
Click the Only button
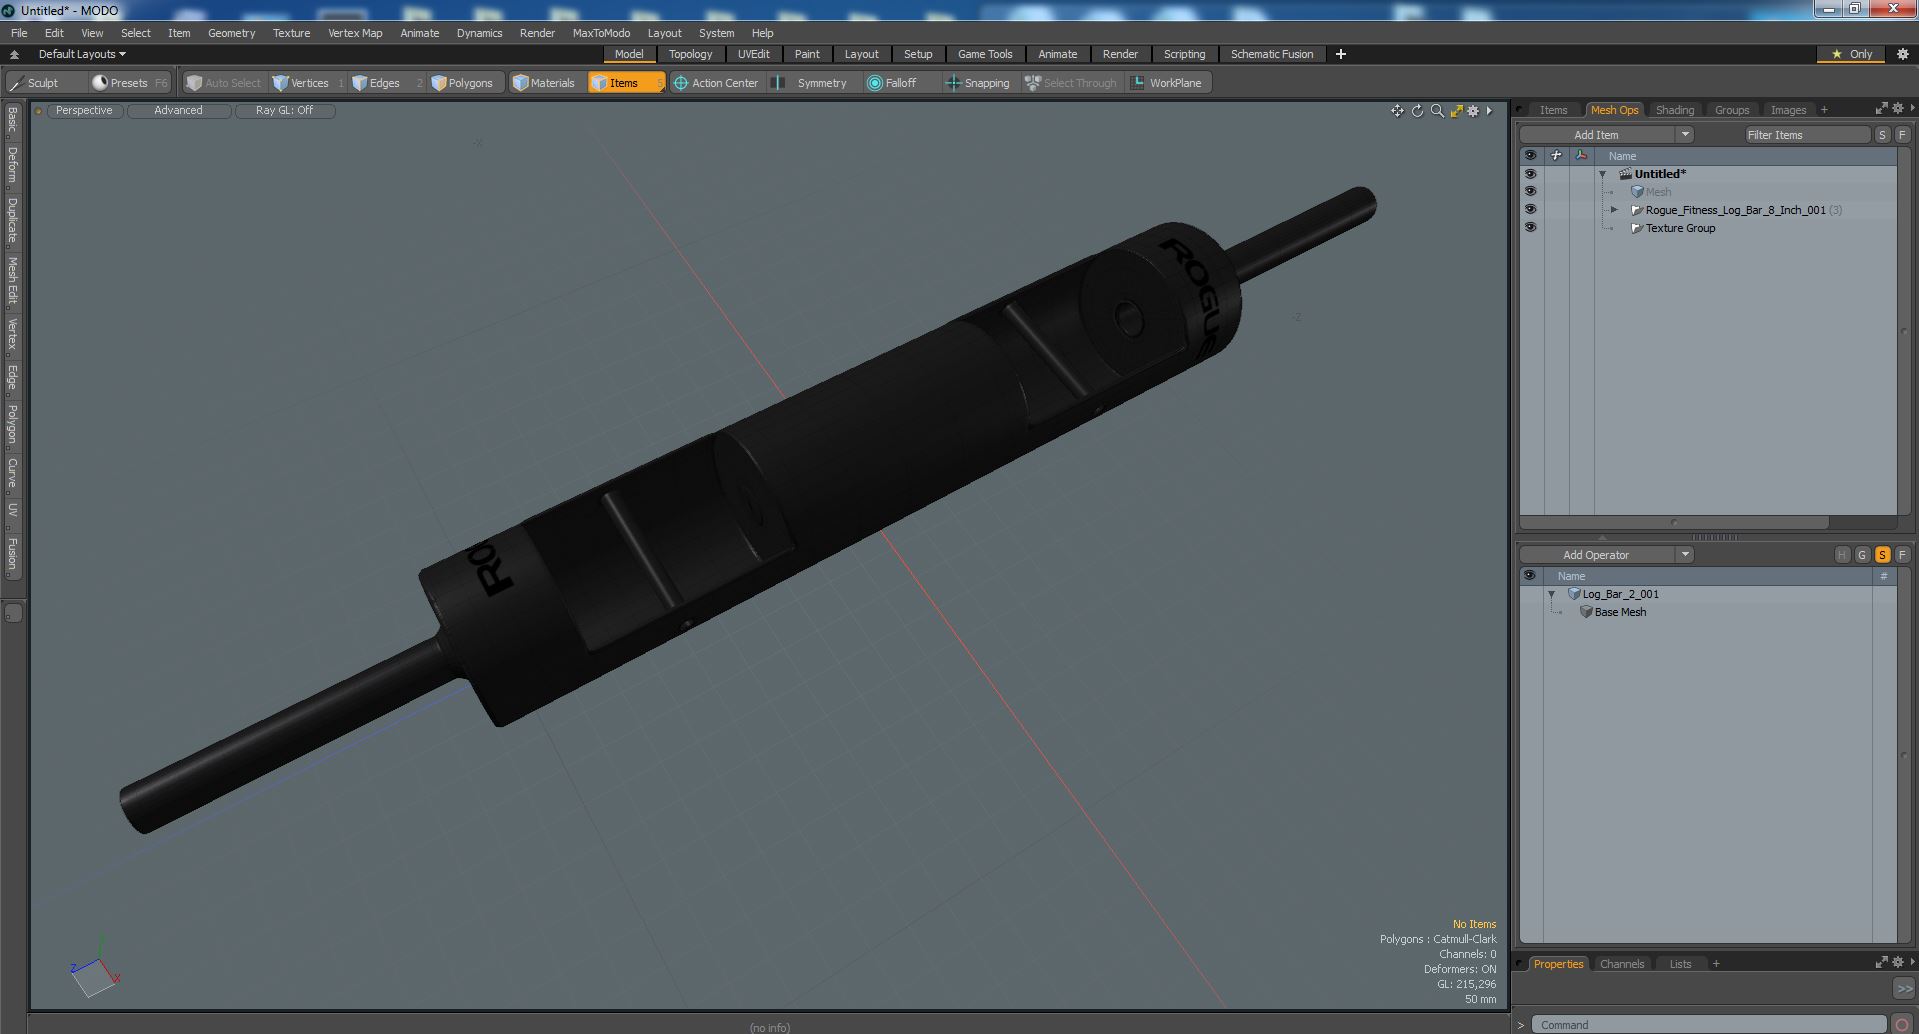[x=1852, y=54]
